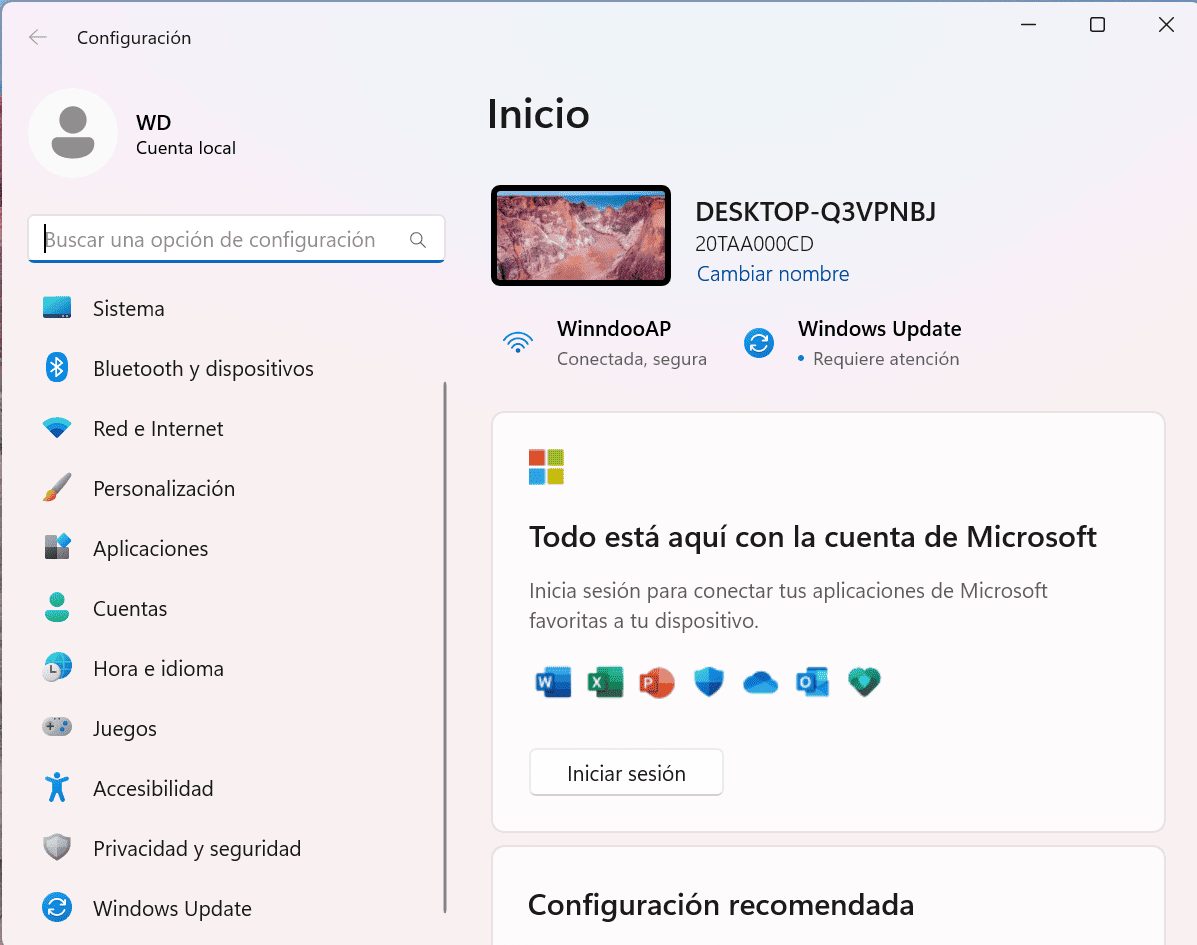Click the Inicio page heading
Screen dimensions: 1197x945
tap(538, 114)
